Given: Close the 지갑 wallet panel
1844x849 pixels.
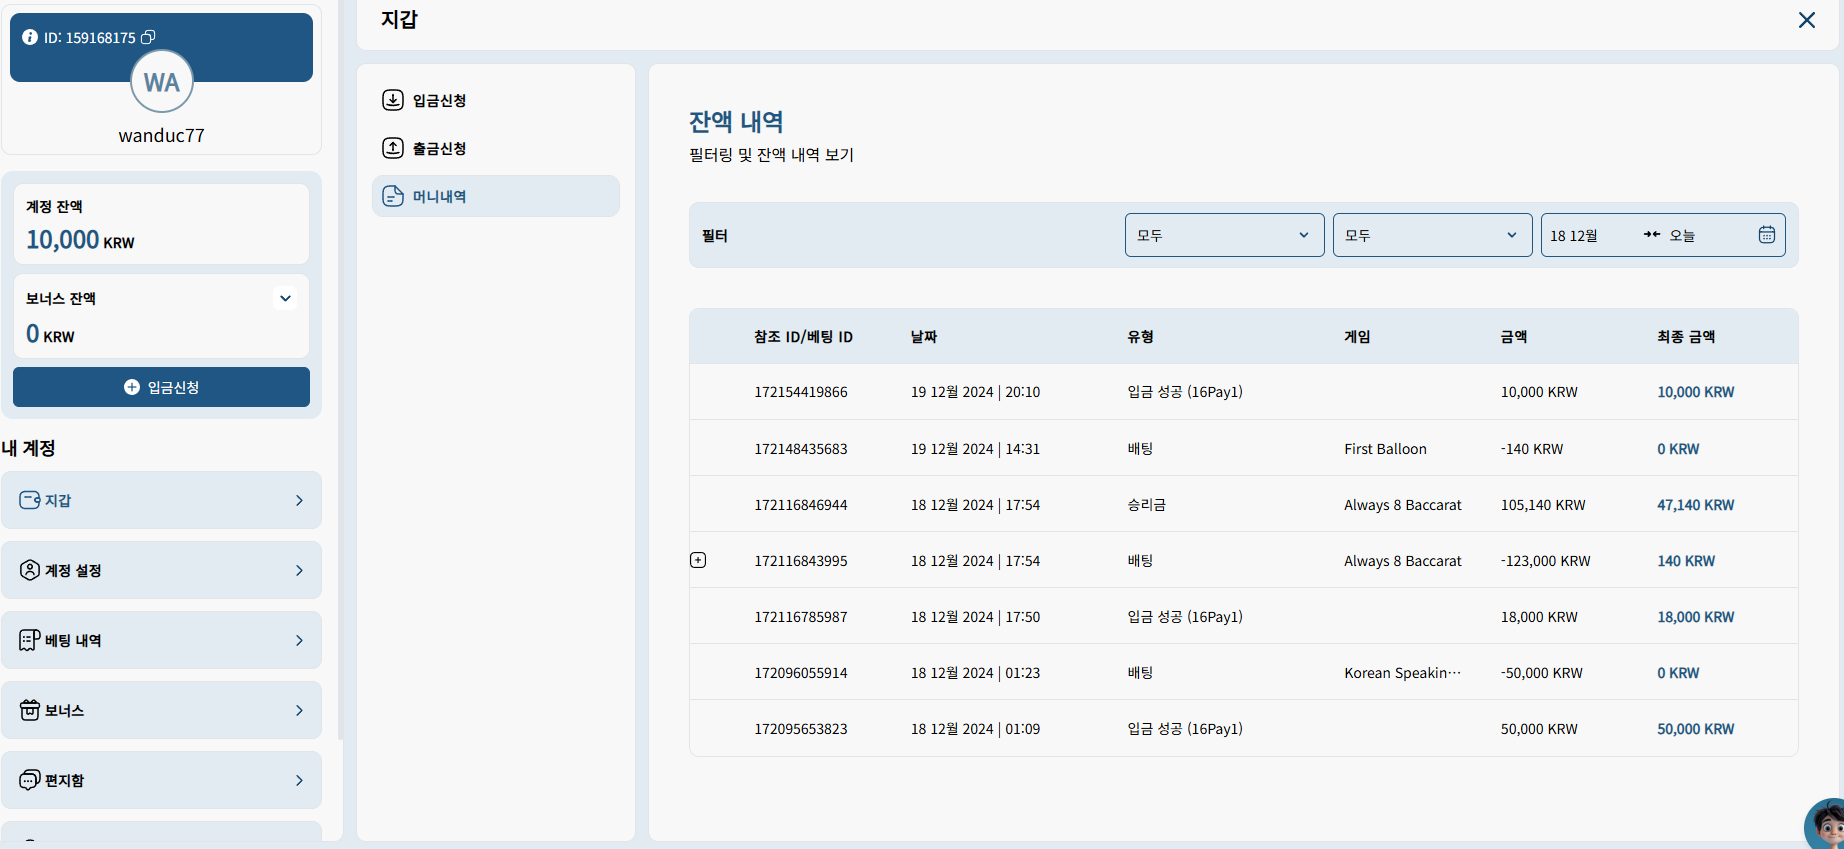Looking at the screenshot, I should 1806,20.
